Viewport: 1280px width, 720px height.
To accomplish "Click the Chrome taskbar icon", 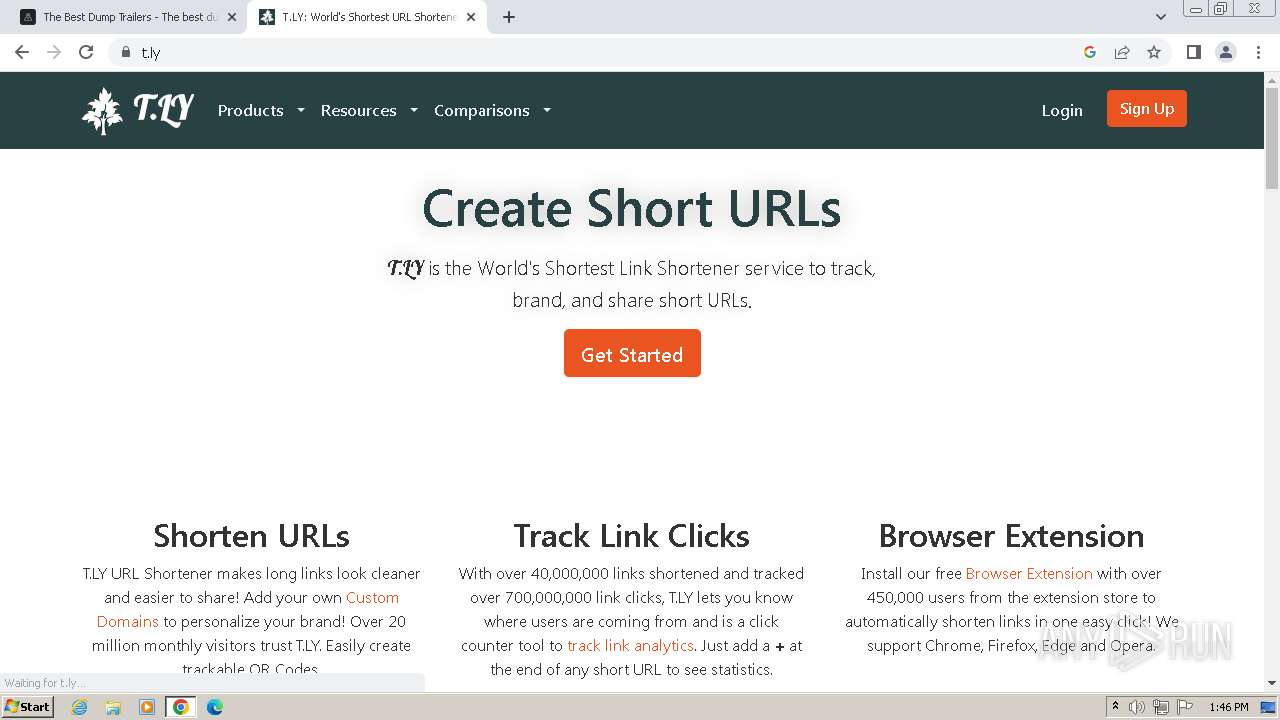I will click(180, 707).
